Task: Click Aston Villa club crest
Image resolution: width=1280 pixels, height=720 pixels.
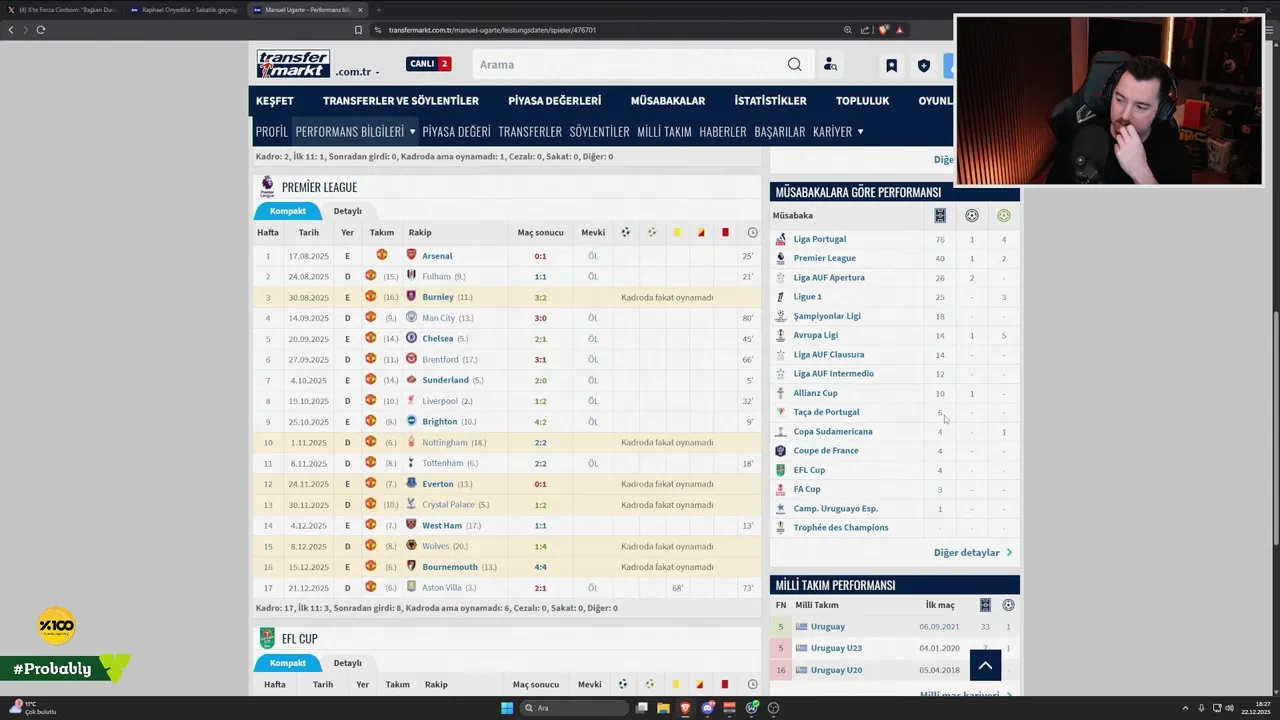Action: 411,587
